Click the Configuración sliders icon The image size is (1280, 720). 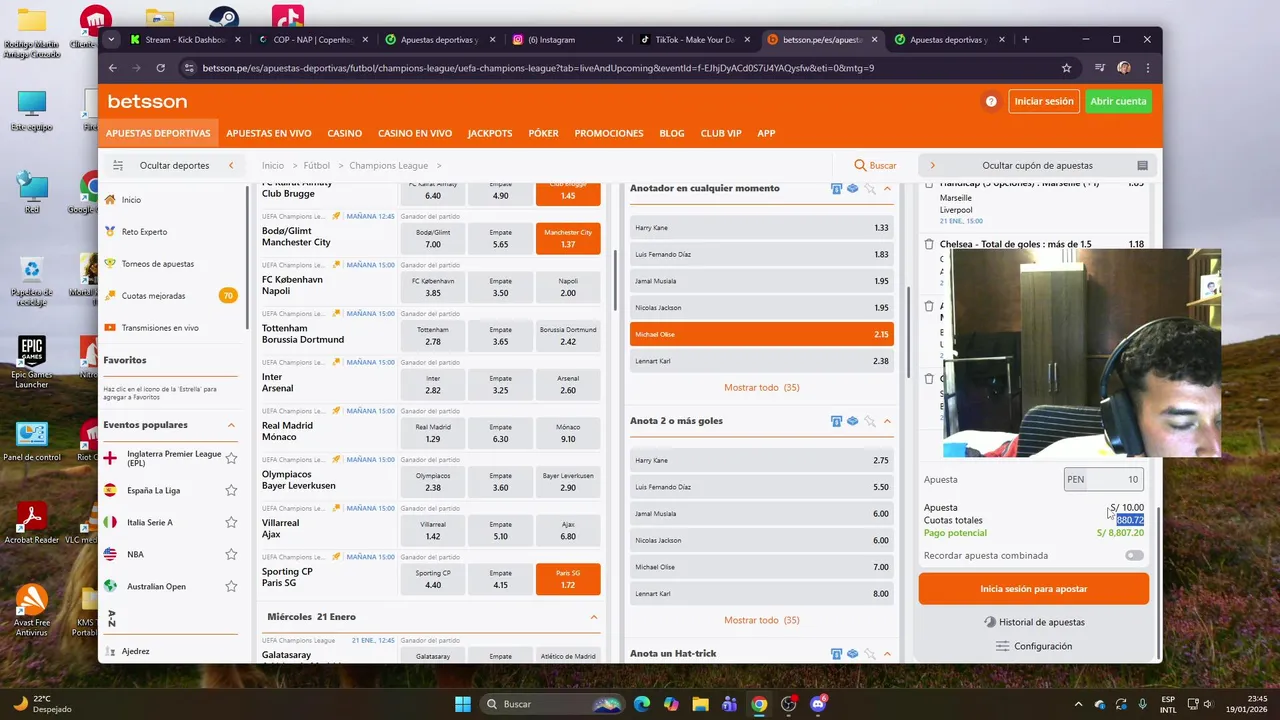[1003, 646]
